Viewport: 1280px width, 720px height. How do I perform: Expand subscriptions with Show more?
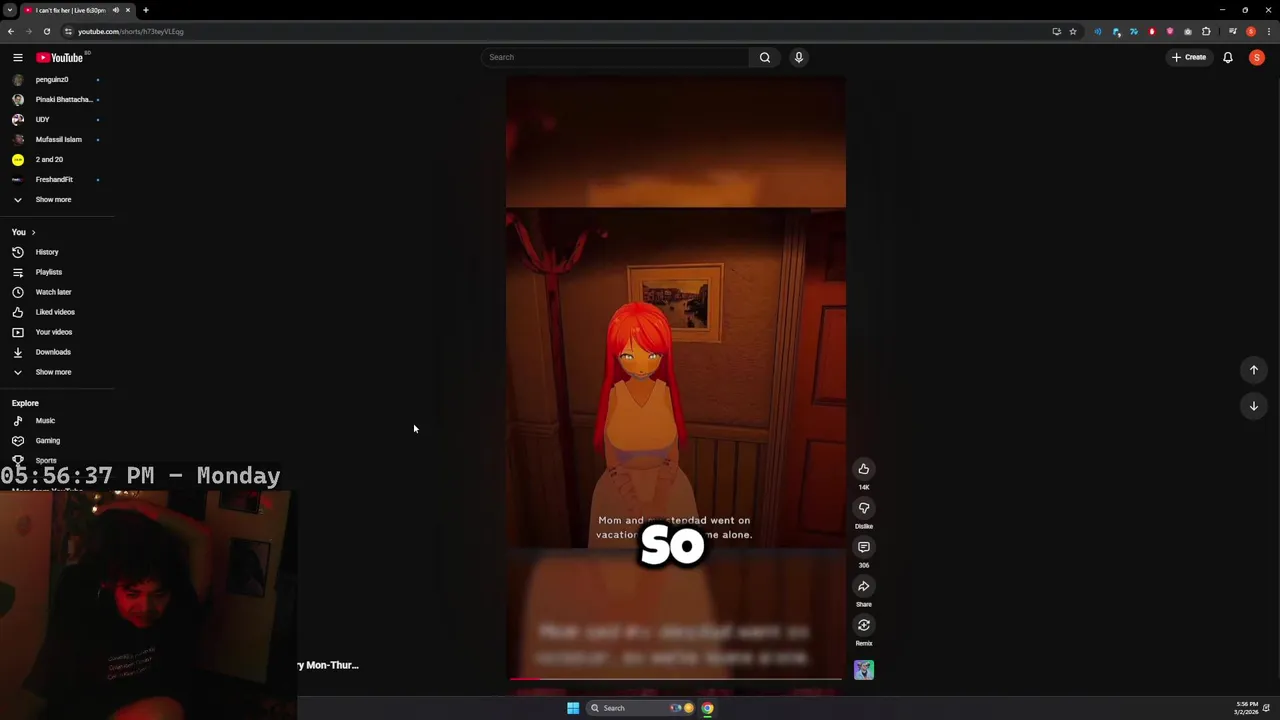coord(53,199)
